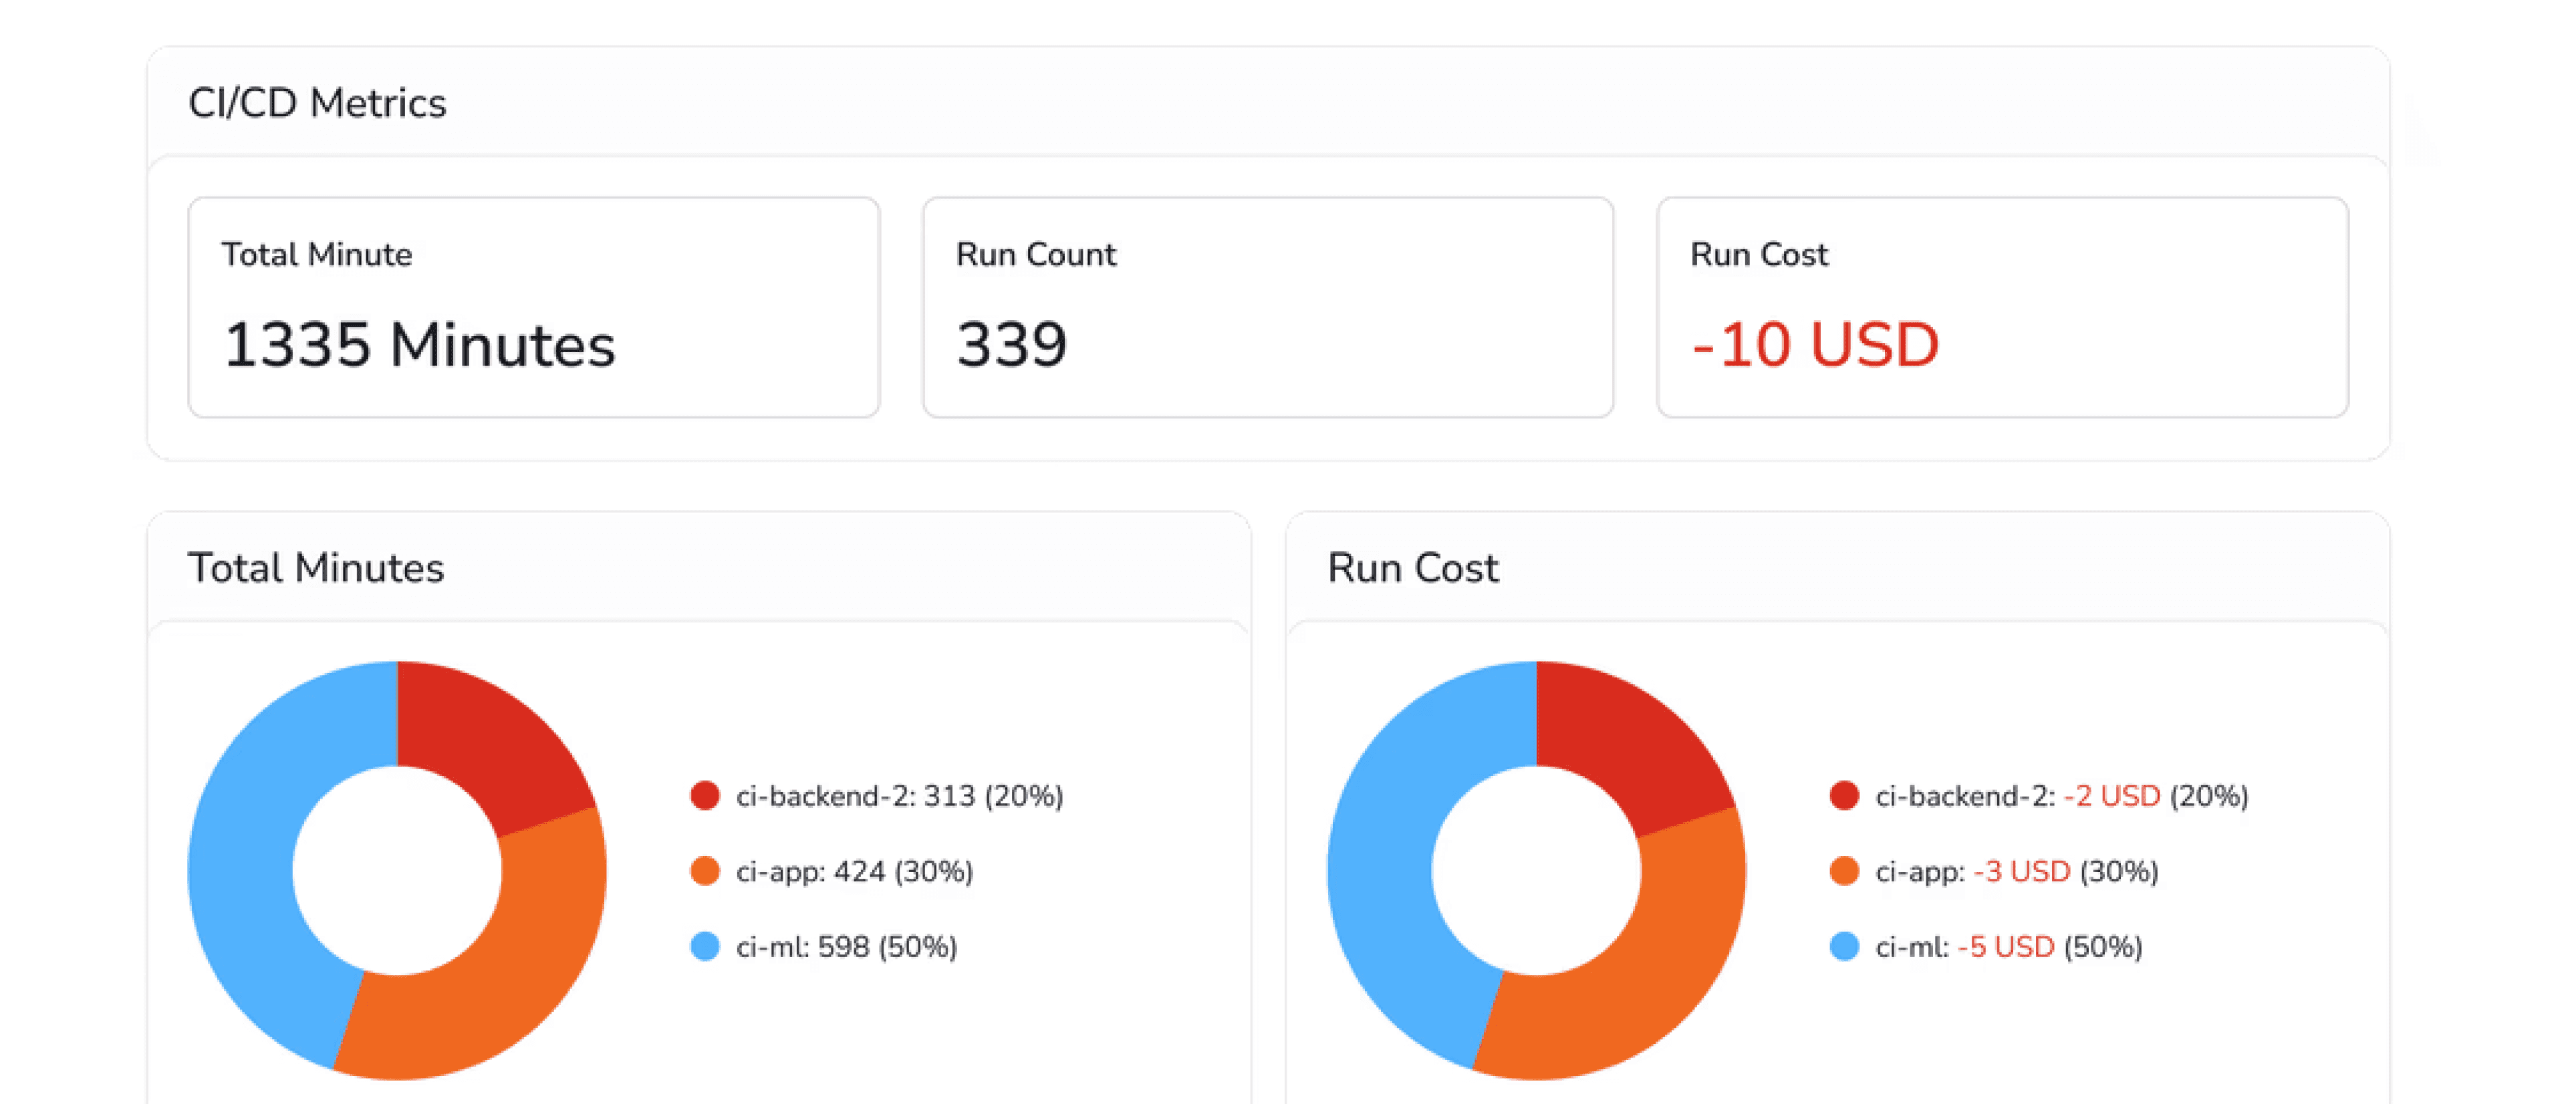2576x1104 pixels.
Task: Select the Total Minute summary card
Action: tap(533, 307)
